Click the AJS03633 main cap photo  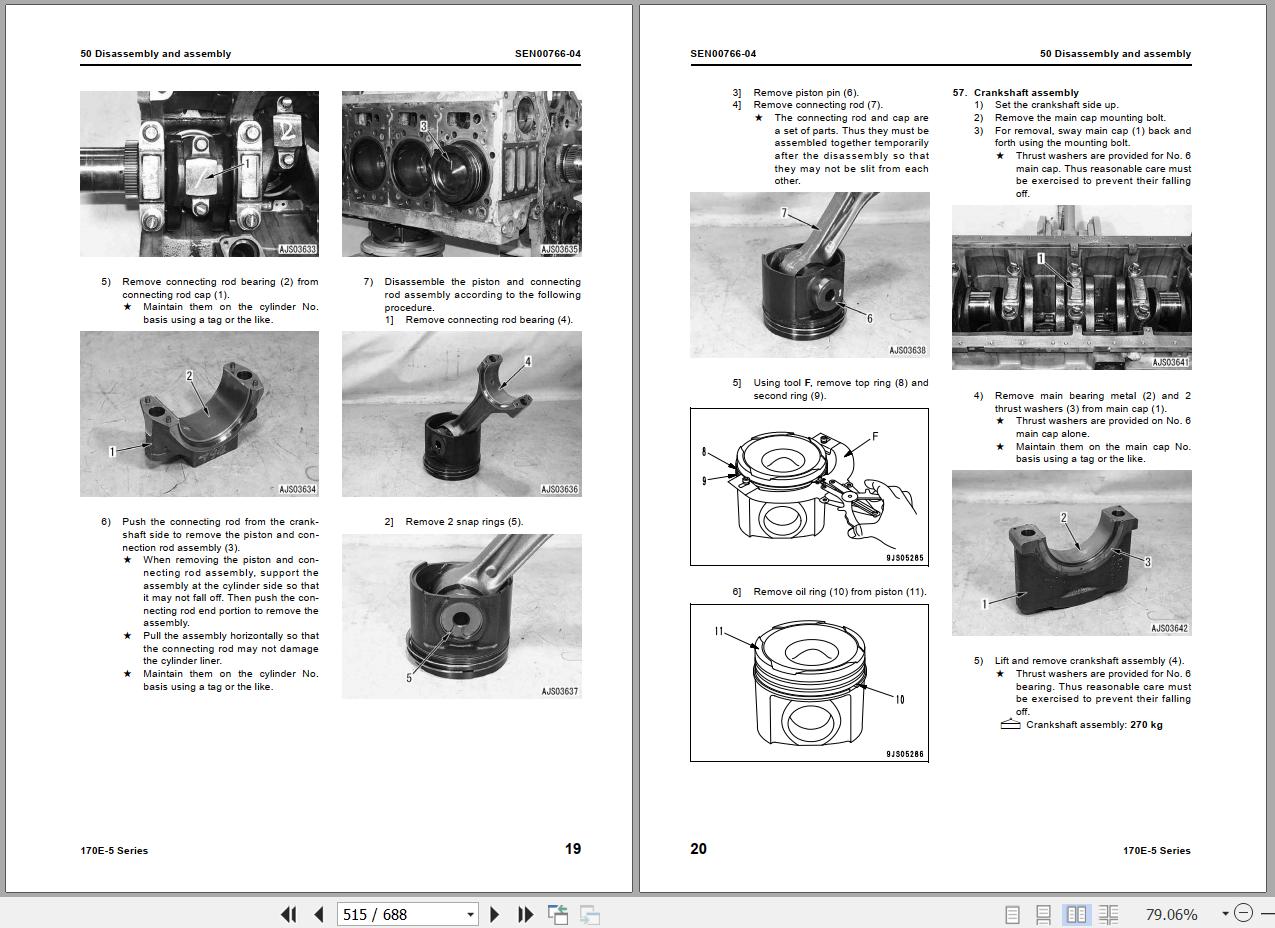[199, 174]
